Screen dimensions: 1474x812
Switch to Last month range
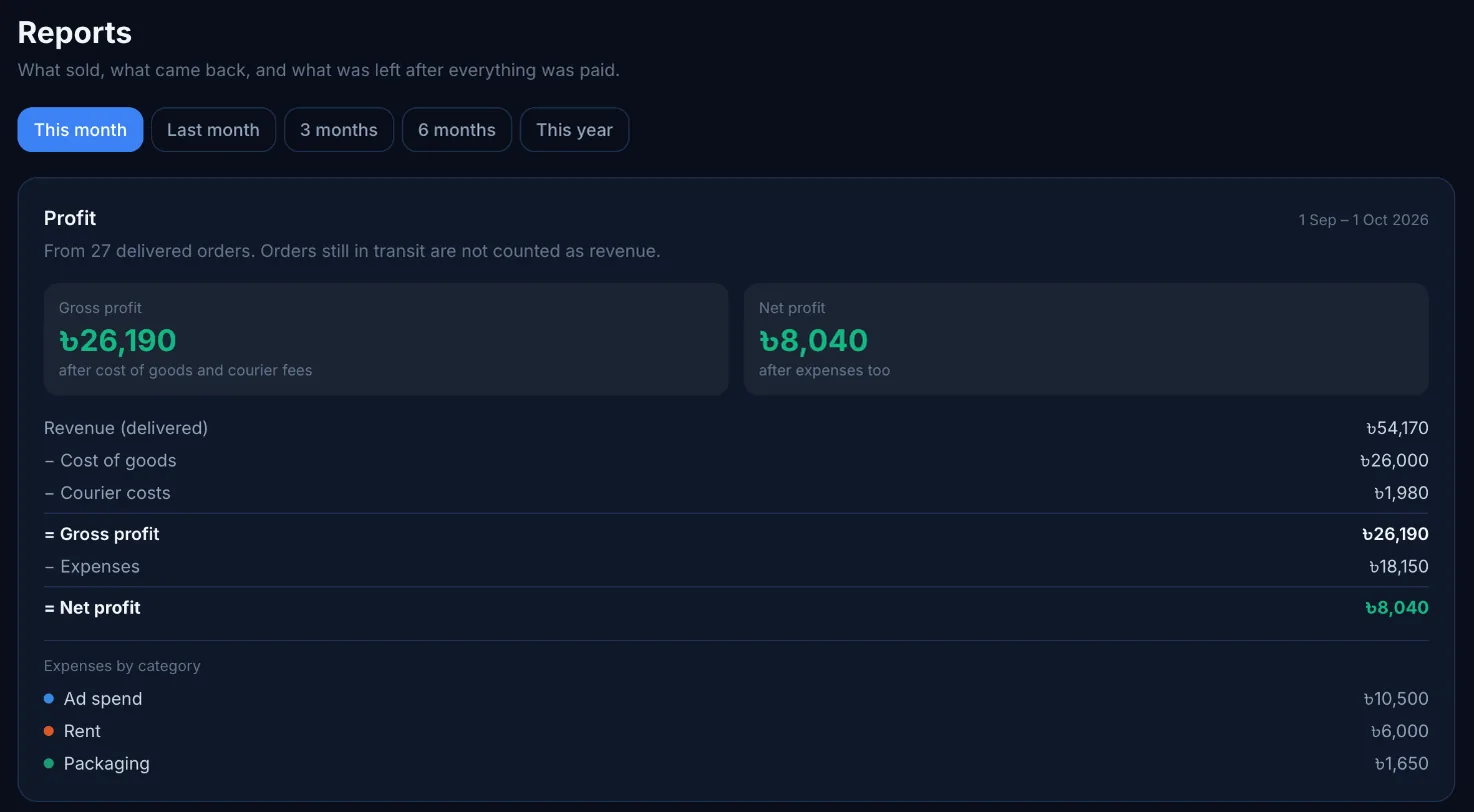pos(213,130)
